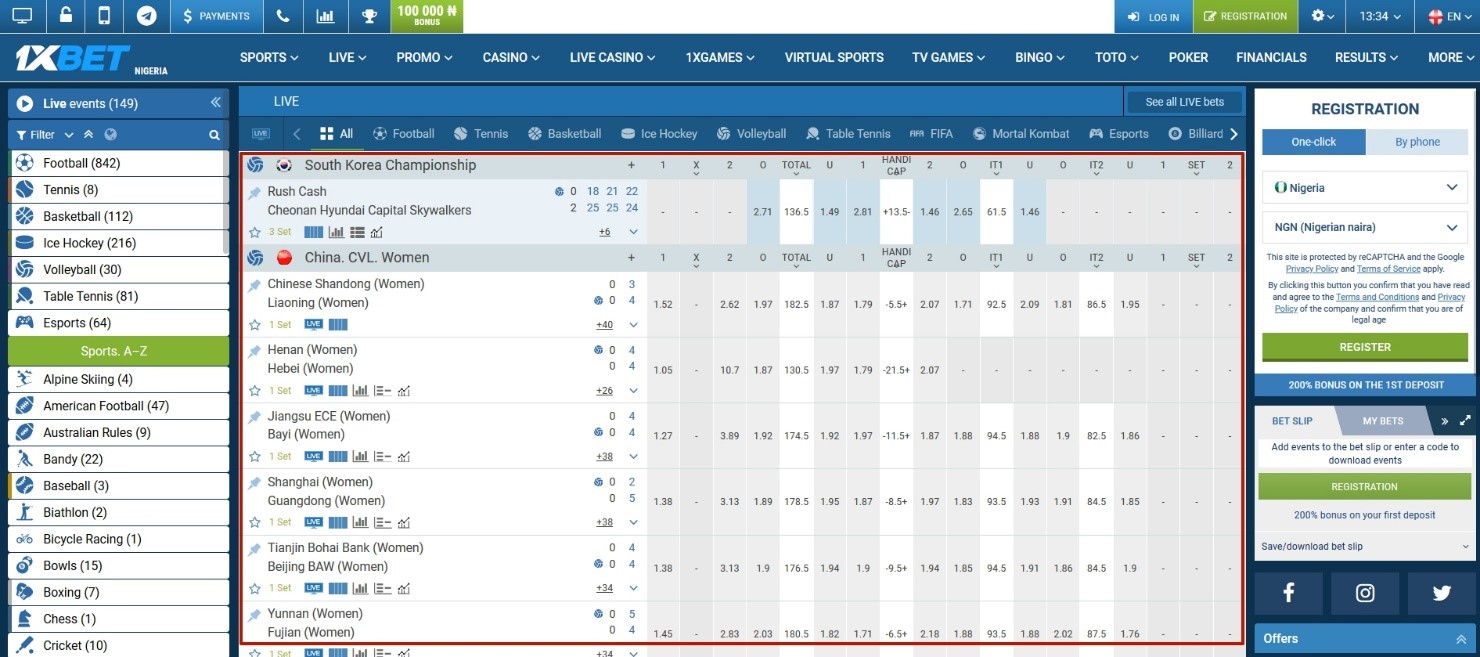Go to VIRTUAL SPORTS
Viewport: 1480px width, 657px height.
pos(834,57)
